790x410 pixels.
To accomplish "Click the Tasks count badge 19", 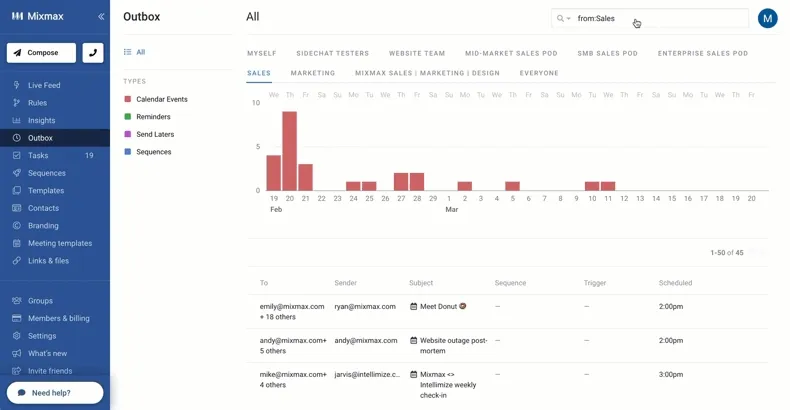I will pyautogui.click(x=89, y=155).
